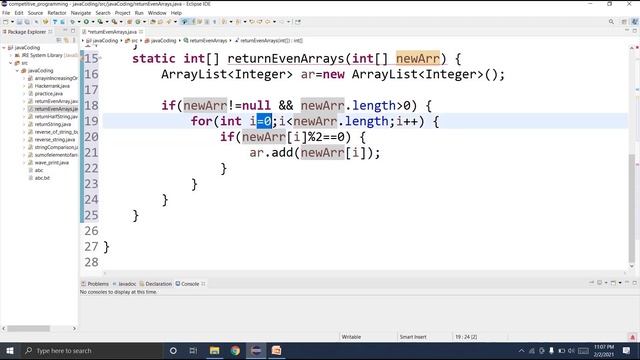Image resolution: width=640 pixels, height=360 pixels.
Task: Click the Debug bug icon in toolbar
Action: click(72, 22)
